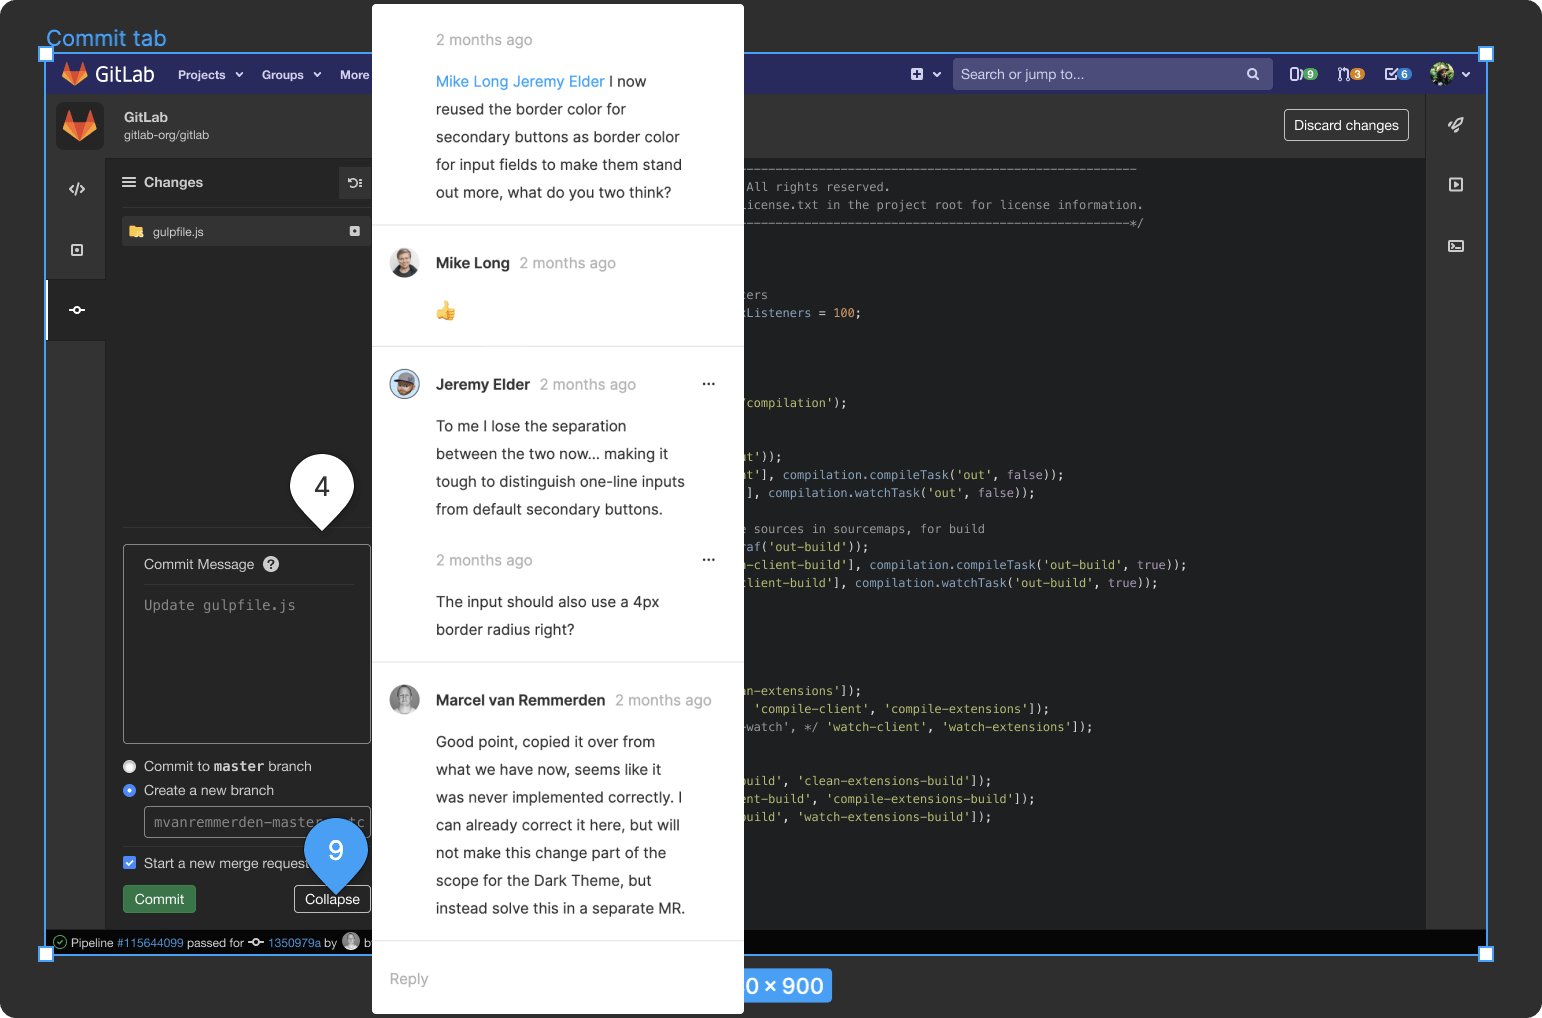Viewport: 1542px width, 1018px height.
Task: Open the Edit panel in the IDE sidebar
Action: tap(76, 188)
